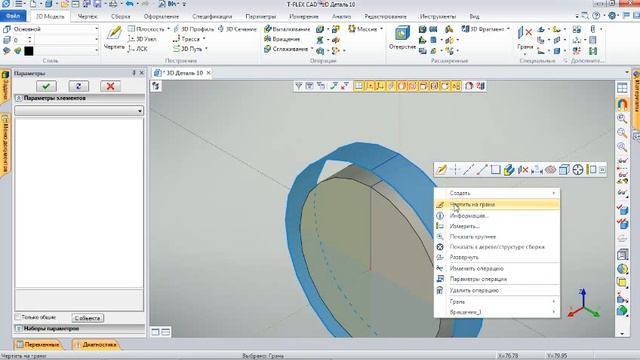Toggle second yellow selection filter in view toolbar
The width and height of the screenshot is (640, 360).
[x=369, y=86]
